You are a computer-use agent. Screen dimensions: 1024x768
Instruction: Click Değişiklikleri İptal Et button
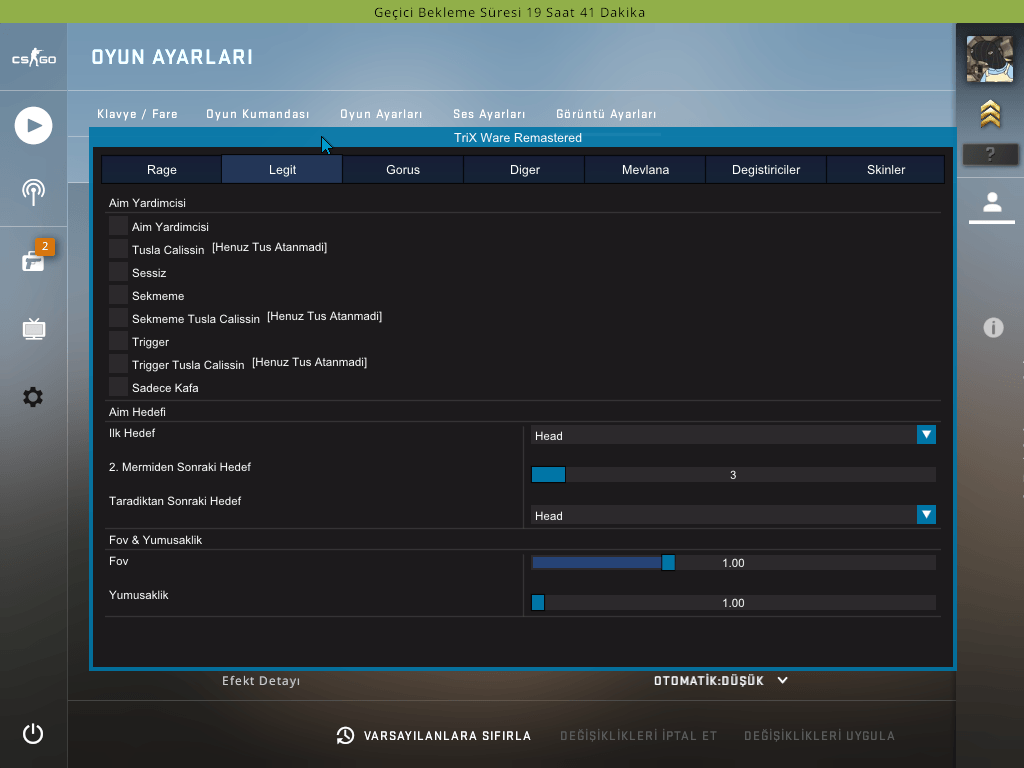639,736
